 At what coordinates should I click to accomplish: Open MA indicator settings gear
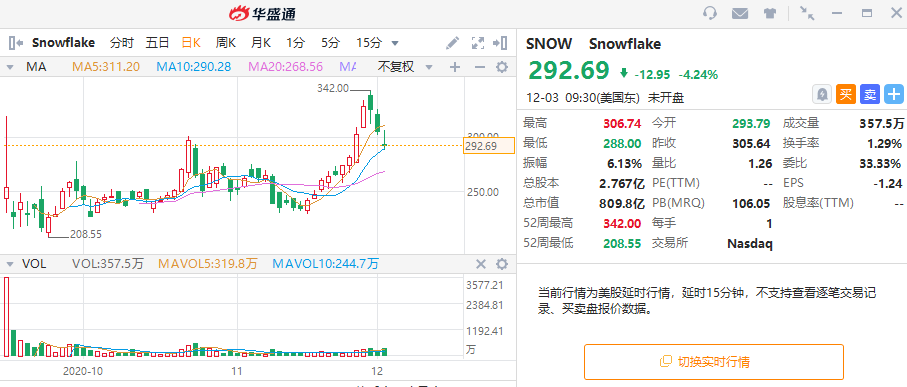pos(502,67)
